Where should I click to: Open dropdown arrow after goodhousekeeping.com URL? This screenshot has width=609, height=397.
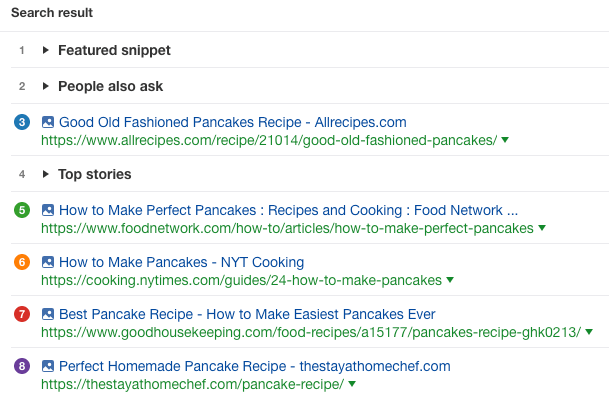point(589,332)
